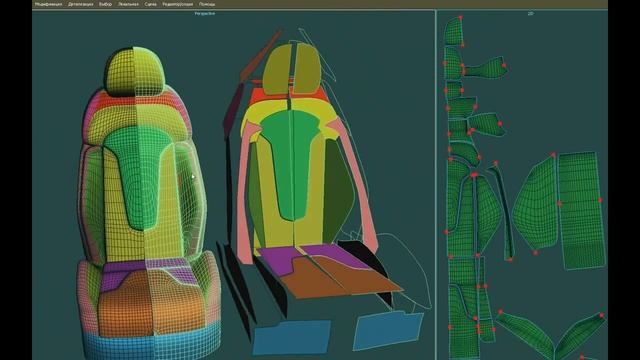The height and width of the screenshot is (360, 640).
Task: Open the Детализация menu
Action: point(80,4)
